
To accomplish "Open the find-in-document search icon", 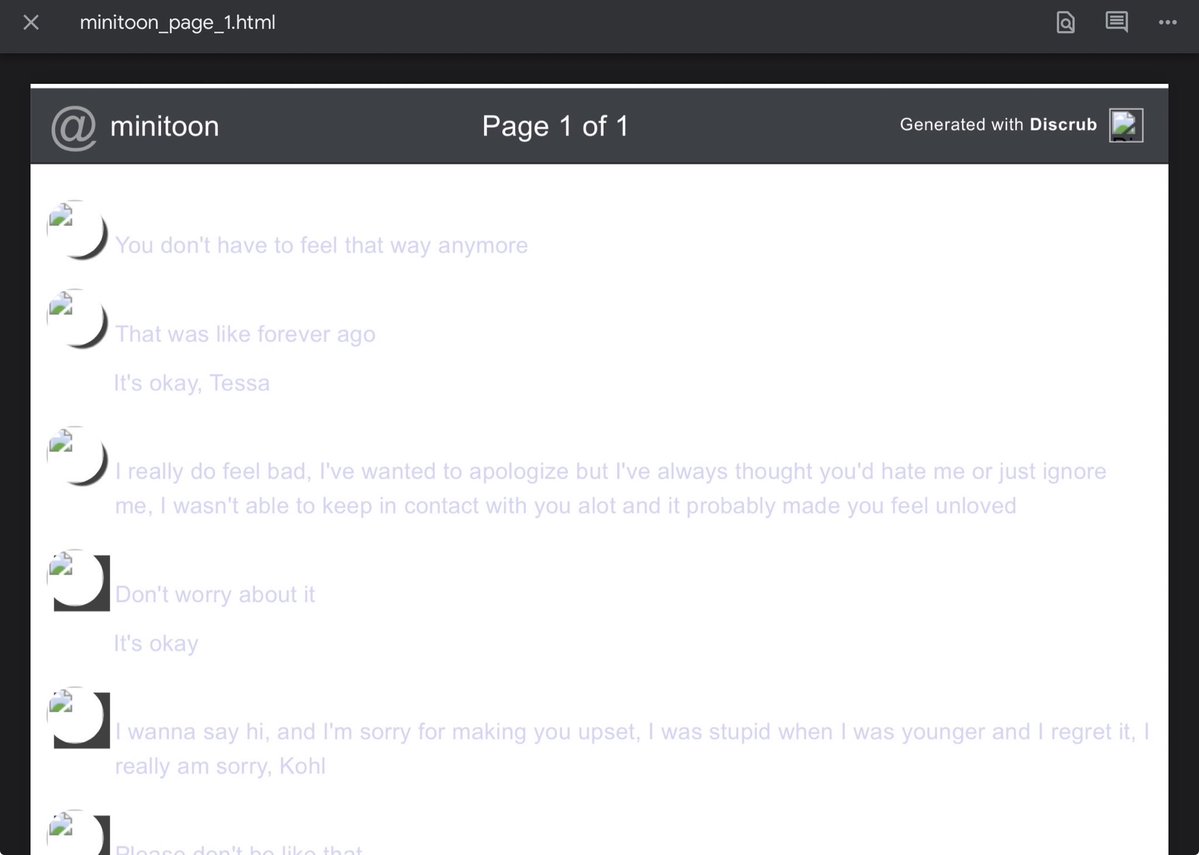I will click(1065, 23).
